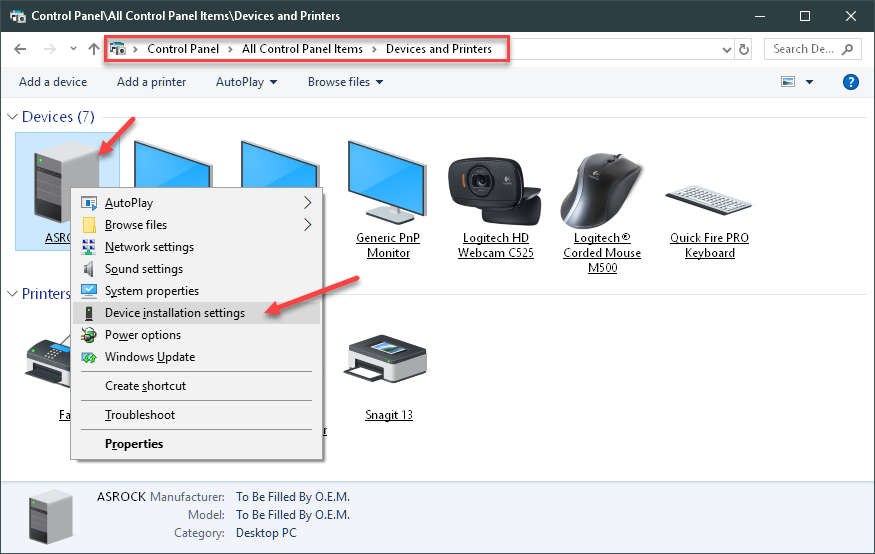Image resolution: width=875 pixels, height=554 pixels.
Task: Collapse the Printers group chevron
Action: click(x=12, y=293)
